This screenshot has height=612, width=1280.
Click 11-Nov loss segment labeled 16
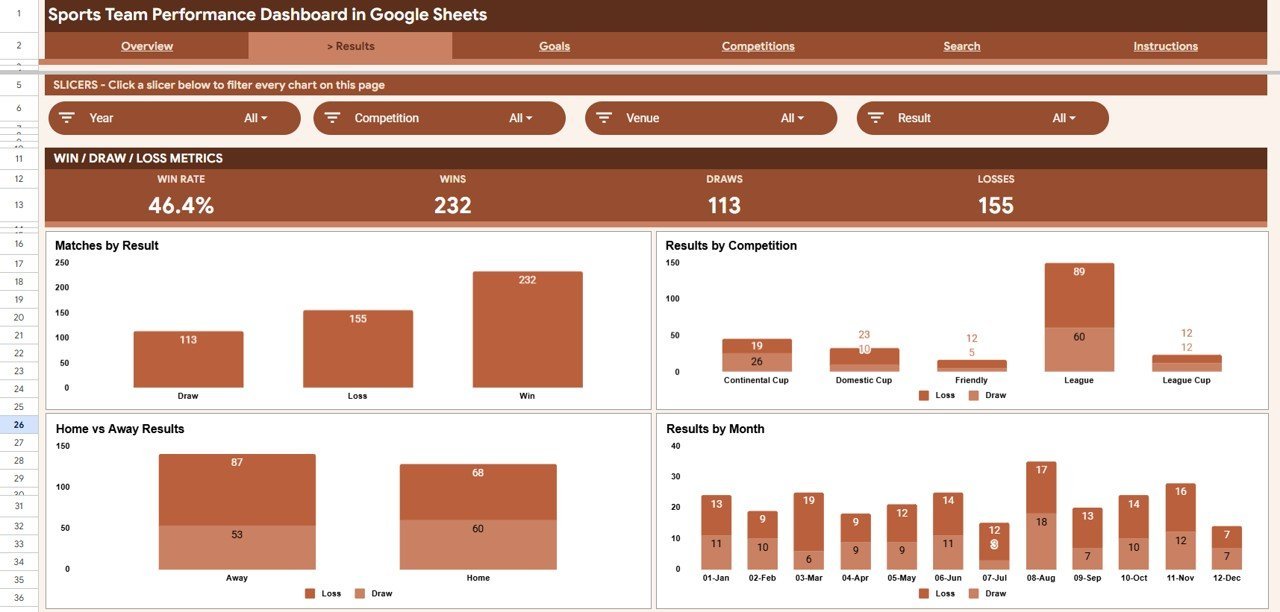tap(1181, 508)
